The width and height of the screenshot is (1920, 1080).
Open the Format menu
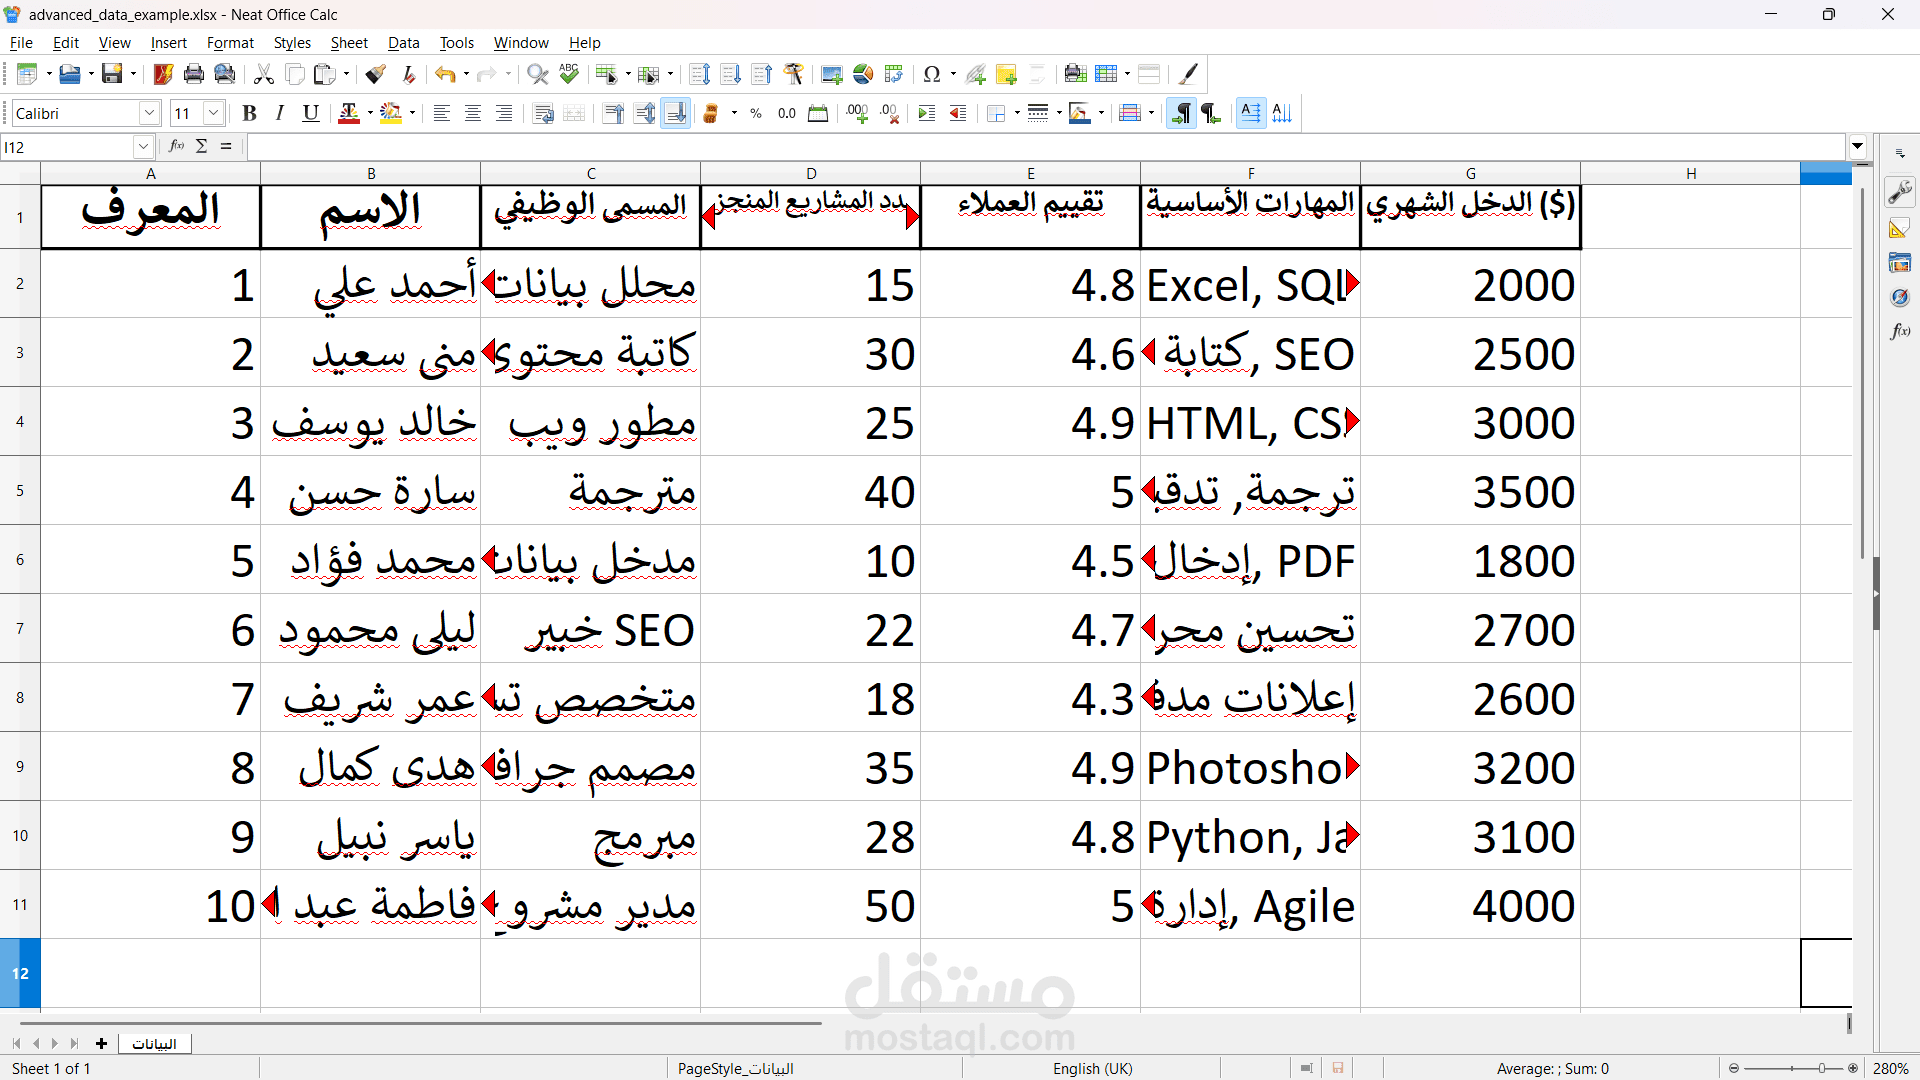coord(230,42)
